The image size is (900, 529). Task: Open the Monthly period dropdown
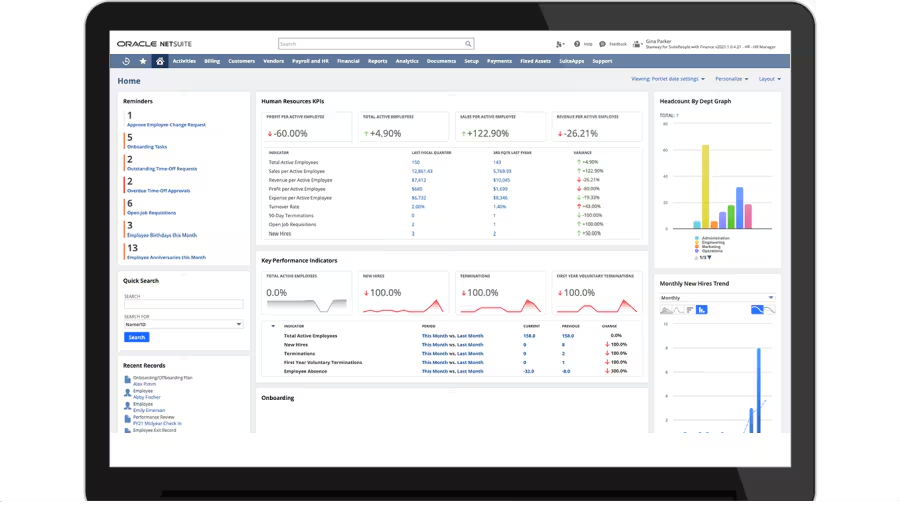[x=716, y=298]
